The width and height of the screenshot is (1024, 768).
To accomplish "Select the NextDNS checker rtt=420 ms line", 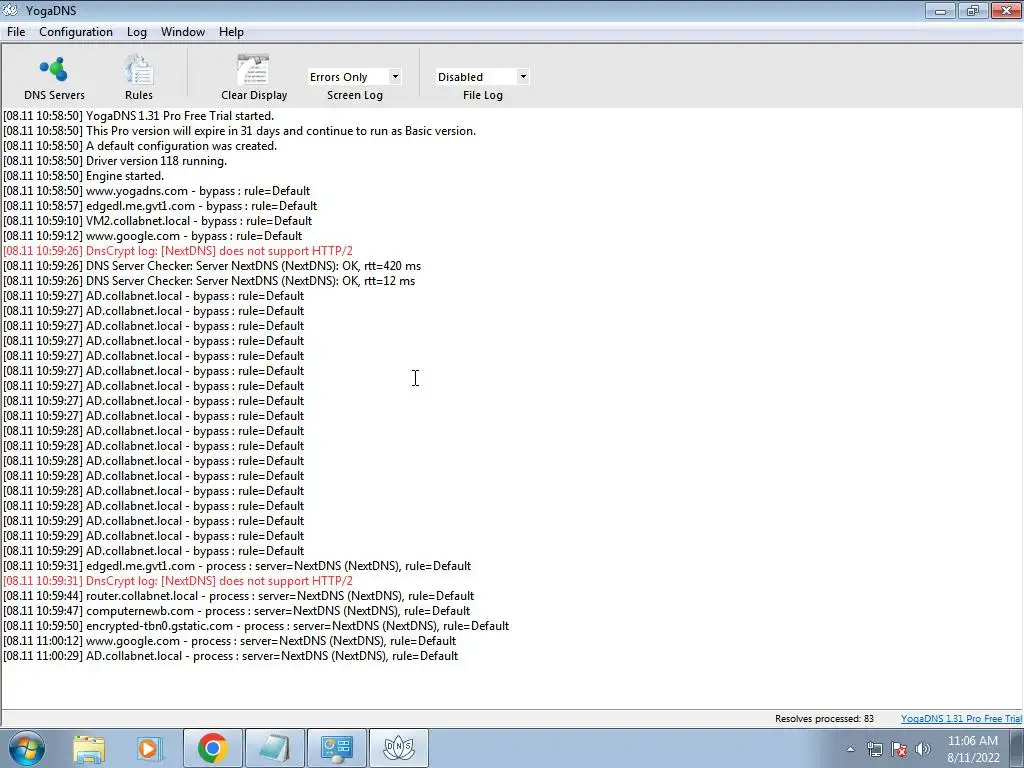I will pos(212,266).
